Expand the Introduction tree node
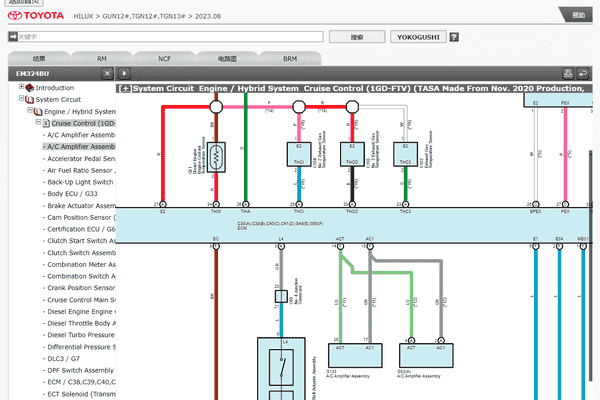 21,88
